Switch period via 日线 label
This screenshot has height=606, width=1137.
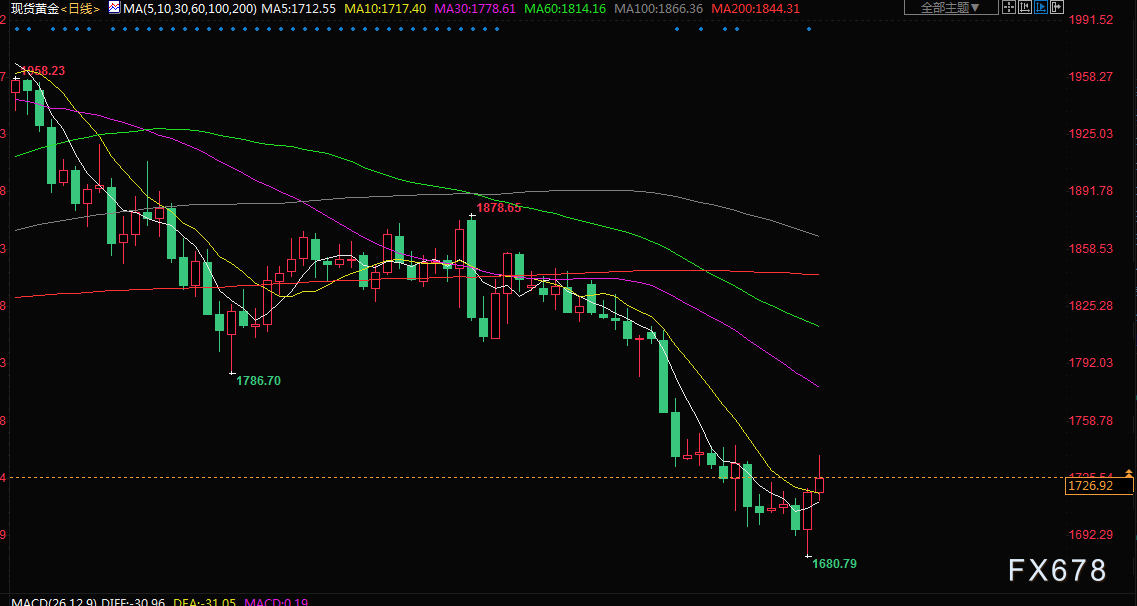[x=80, y=9]
